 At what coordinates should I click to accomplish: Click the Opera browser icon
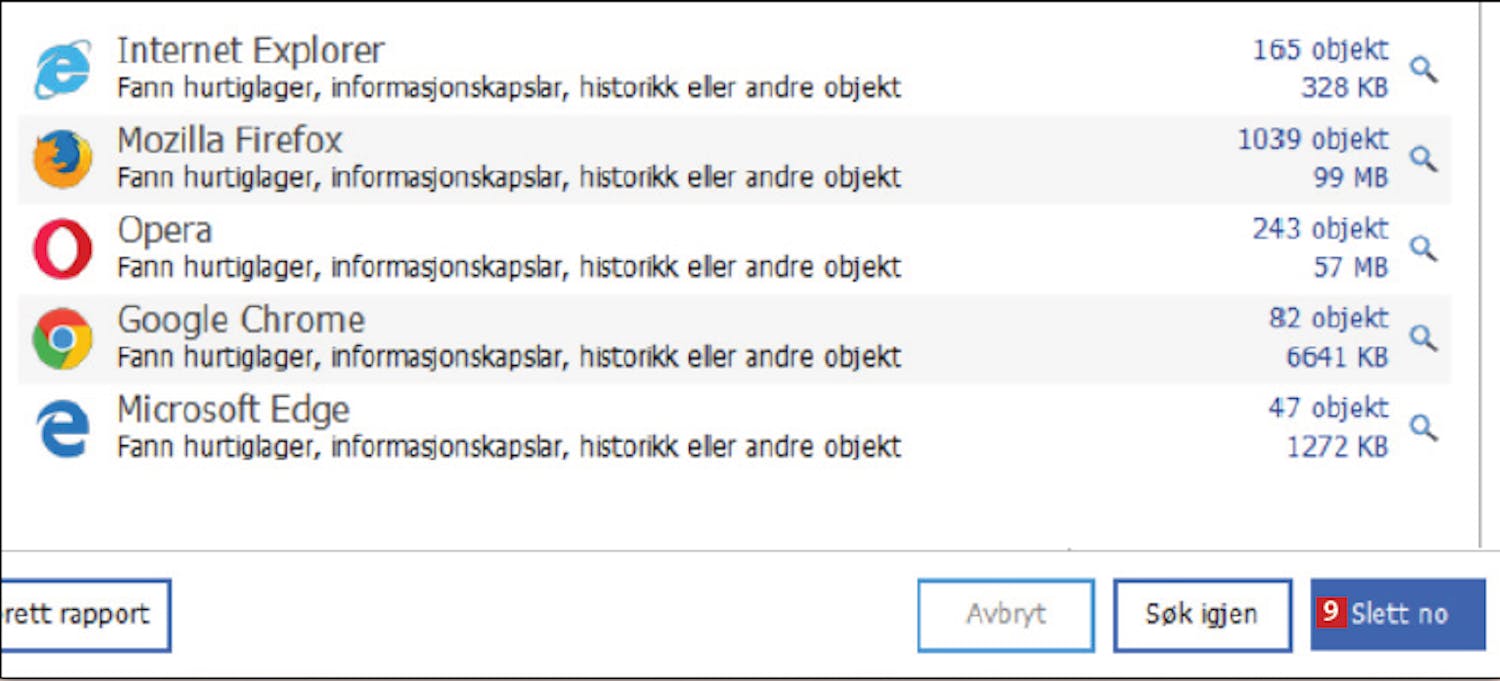click(62, 249)
